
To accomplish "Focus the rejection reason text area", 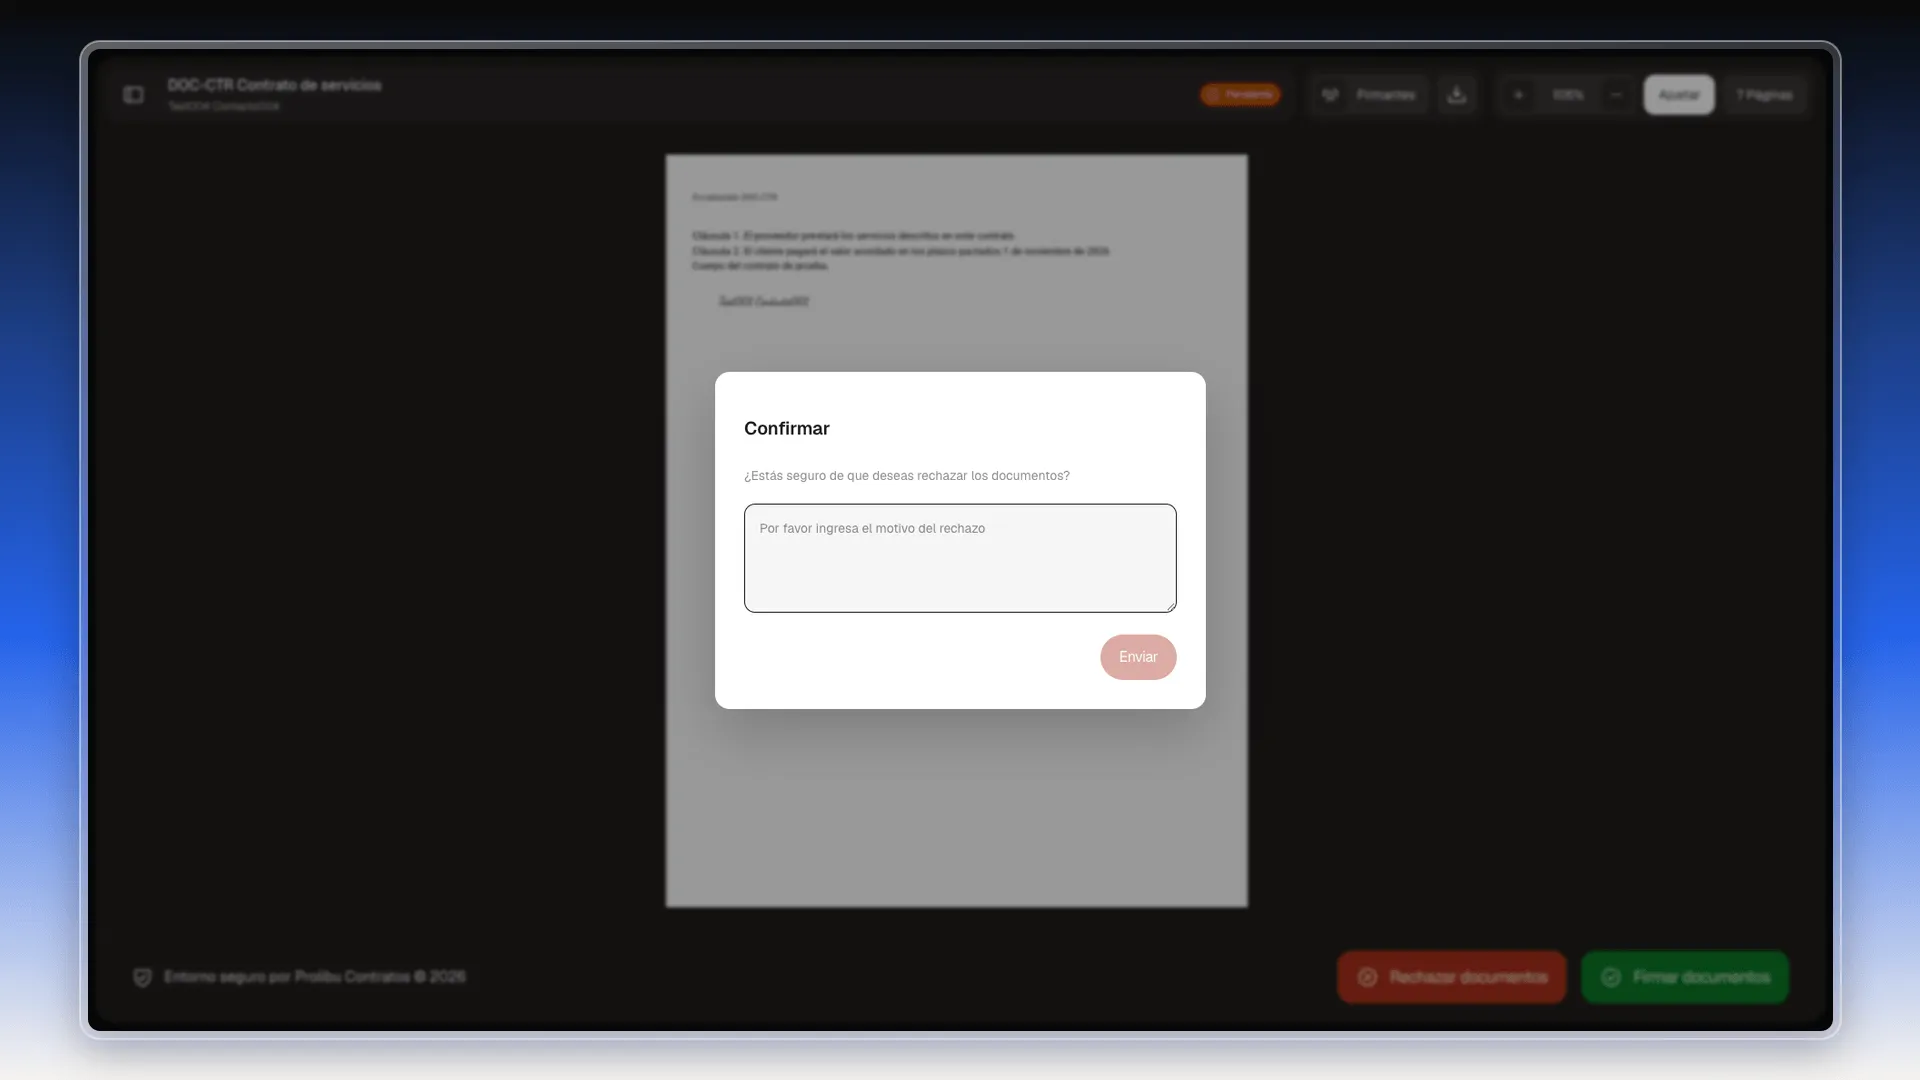I will click(x=960, y=558).
